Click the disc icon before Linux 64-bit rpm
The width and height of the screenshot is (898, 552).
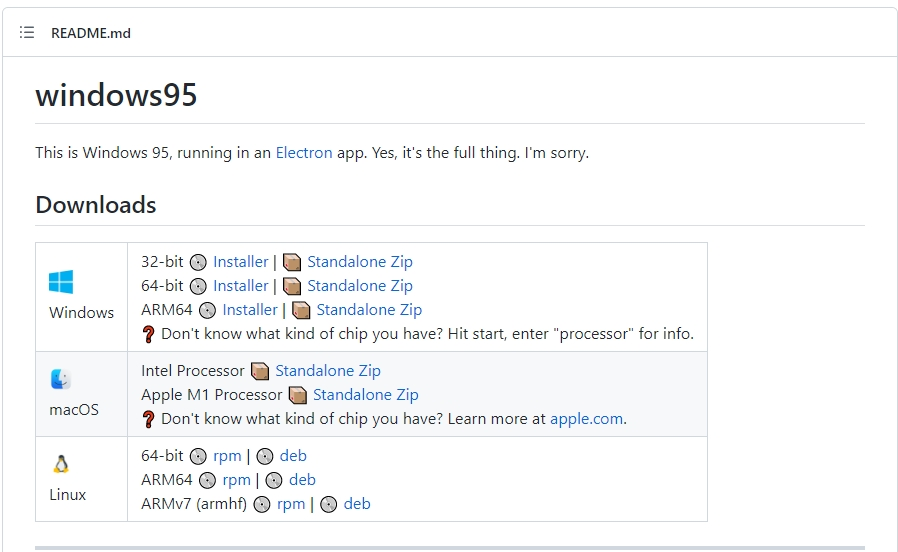(198, 456)
